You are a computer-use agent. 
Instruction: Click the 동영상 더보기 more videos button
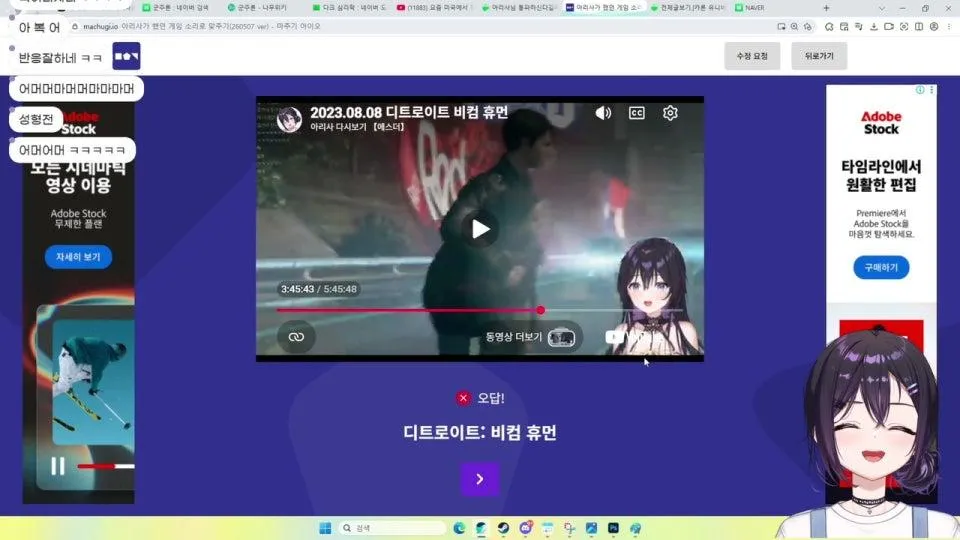(x=530, y=337)
